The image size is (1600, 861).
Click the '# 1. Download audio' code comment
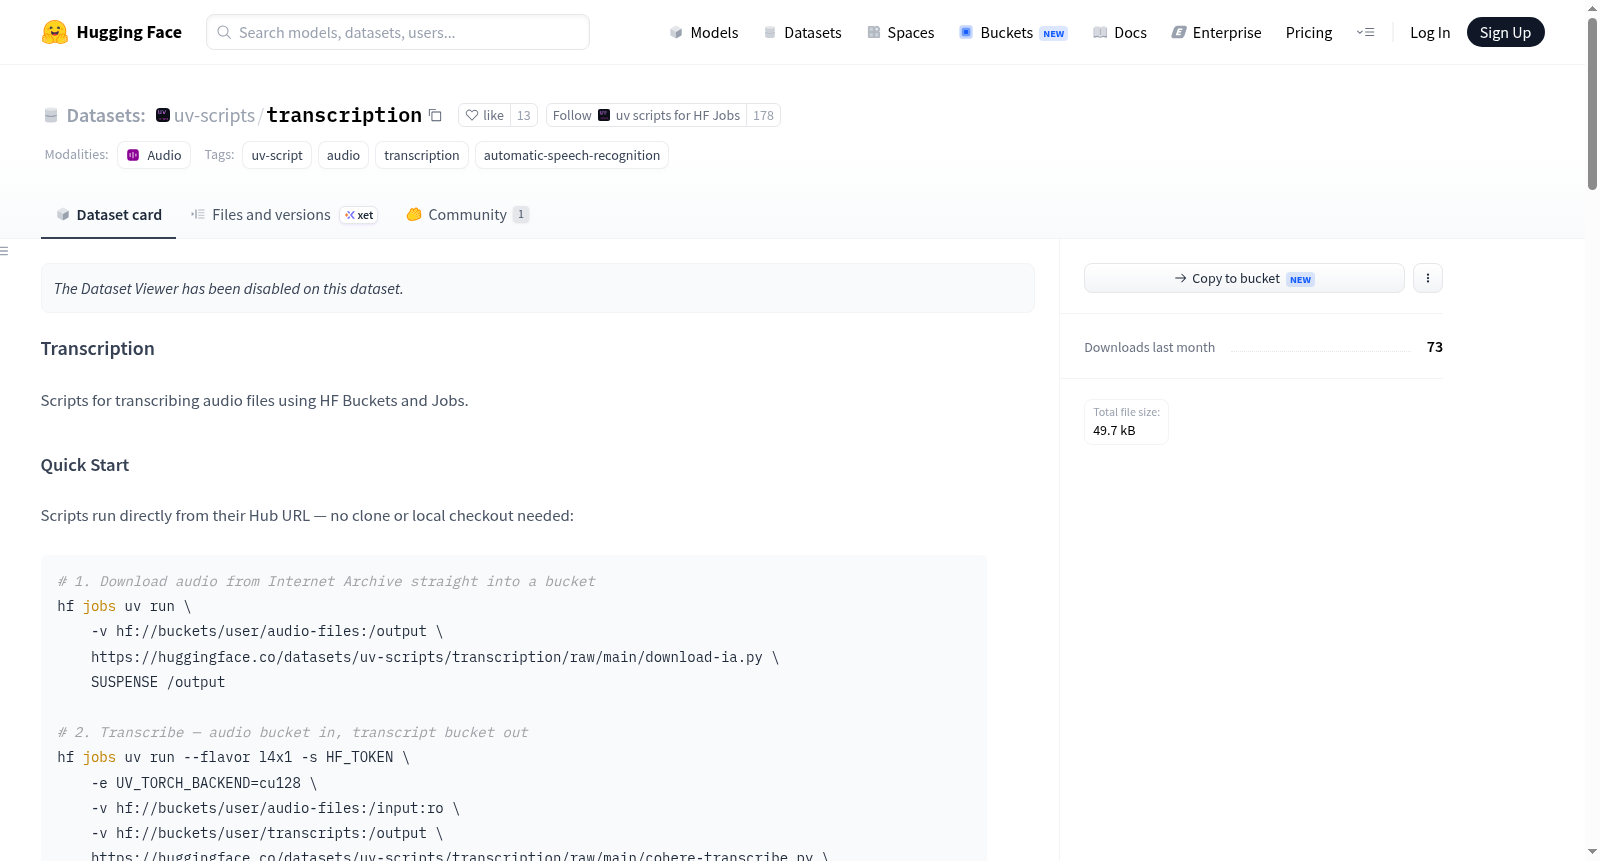(x=326, y=581)
